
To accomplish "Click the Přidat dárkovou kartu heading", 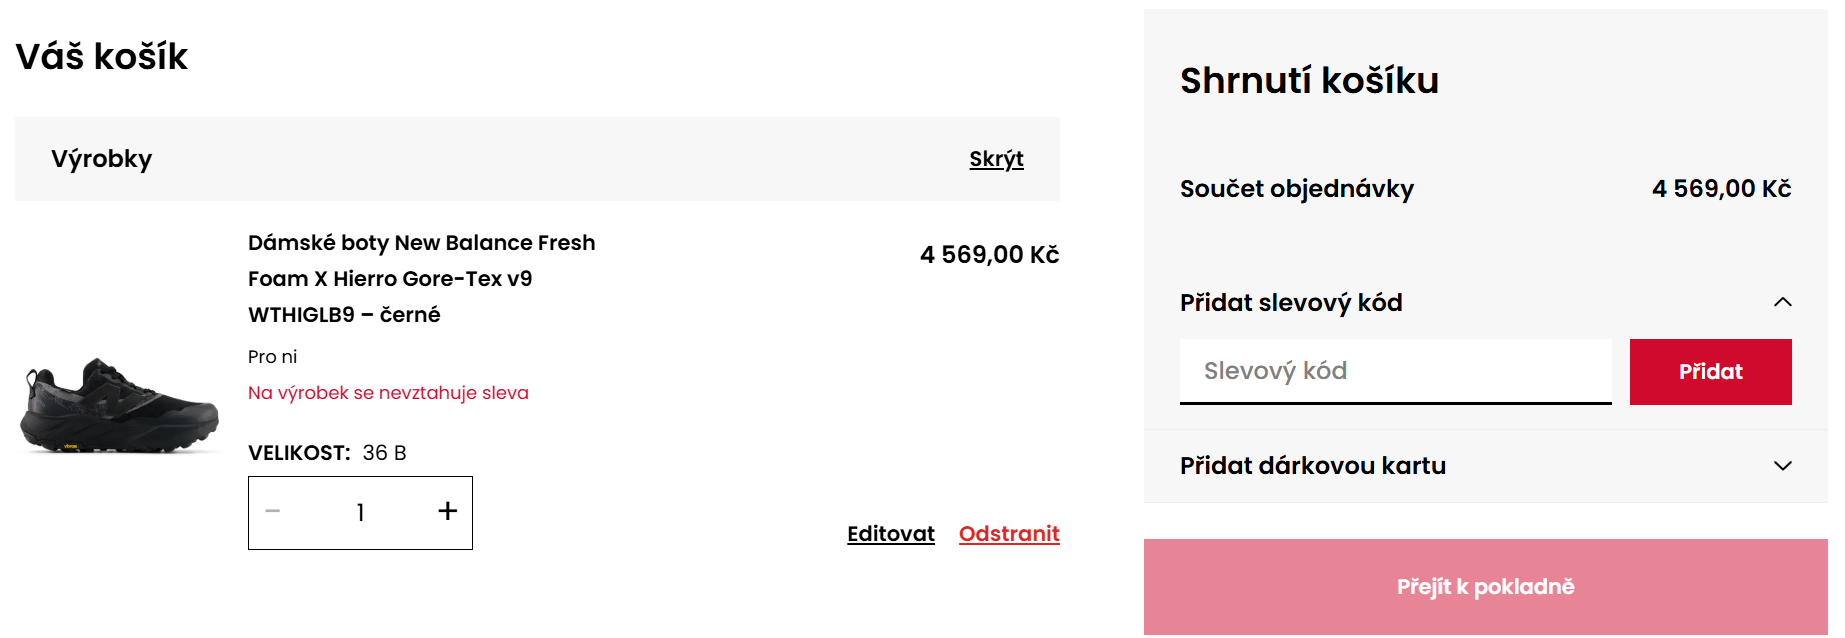I will (x=1312, y=466).
